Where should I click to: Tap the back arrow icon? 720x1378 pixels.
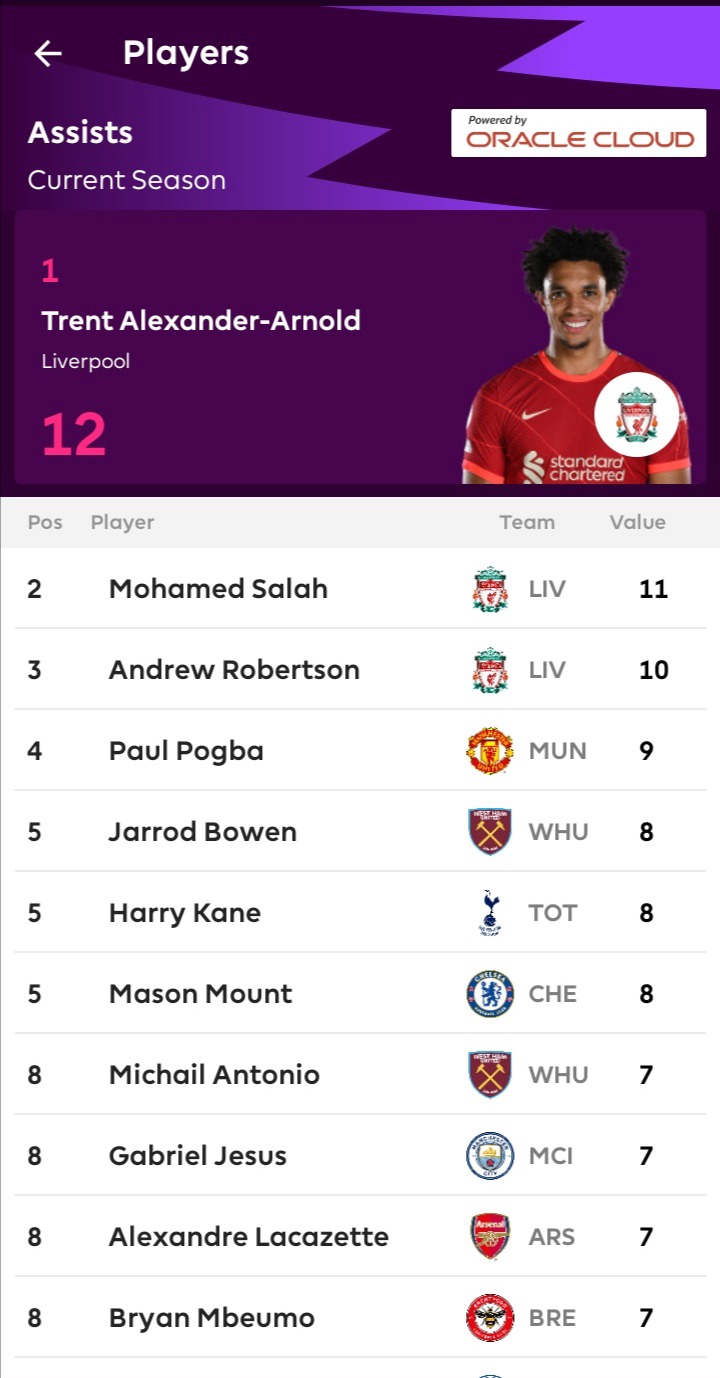[48, 54]
